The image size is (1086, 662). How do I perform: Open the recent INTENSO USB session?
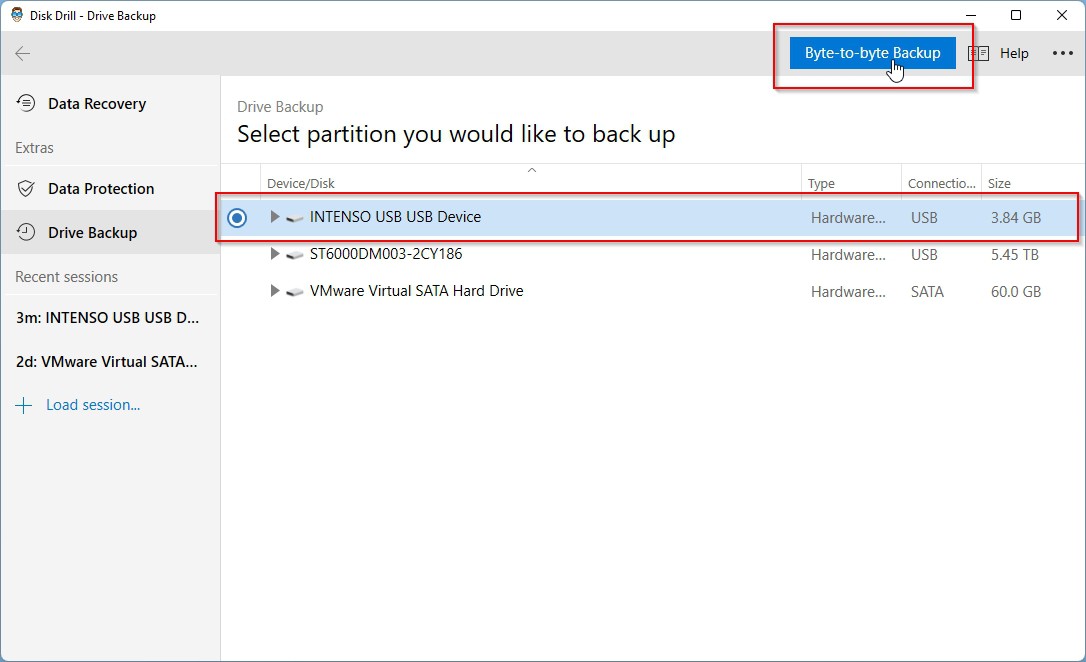[107, 318]
